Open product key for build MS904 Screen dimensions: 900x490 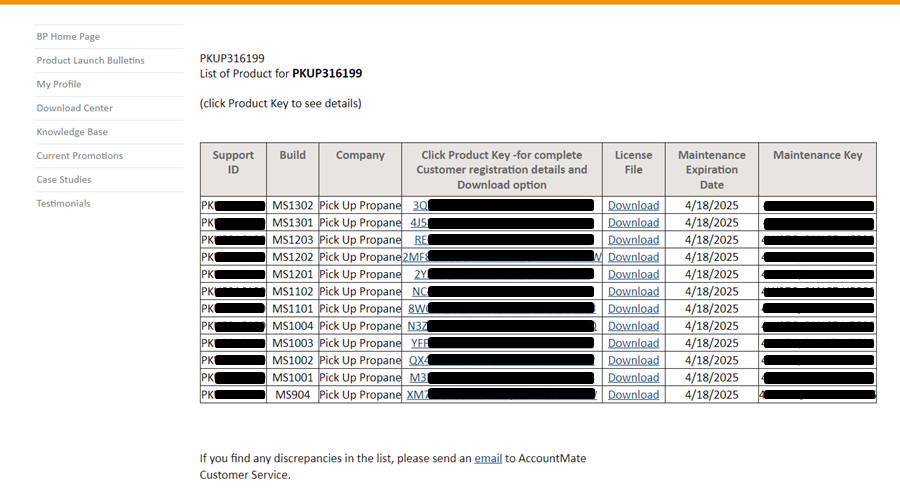(x=417, y=395)
